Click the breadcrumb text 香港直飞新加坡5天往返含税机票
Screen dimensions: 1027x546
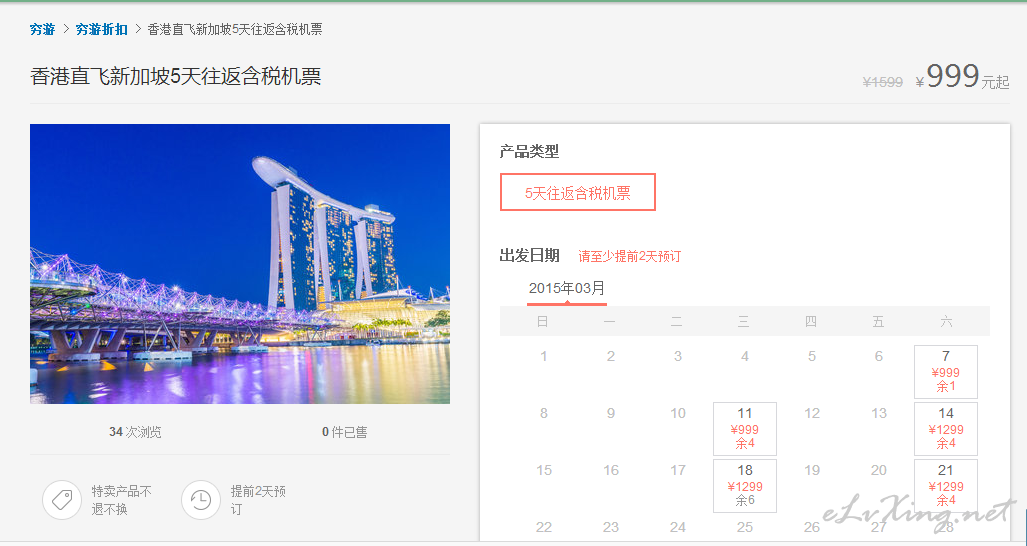(235, 29)
